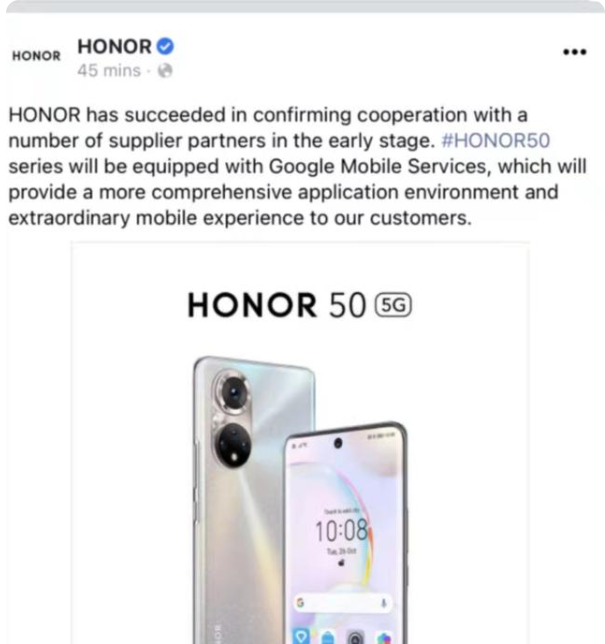This screenshot has width=605, height=644.
Task: Click the punch-hole front camera on phone
Action: click(338, 443)
